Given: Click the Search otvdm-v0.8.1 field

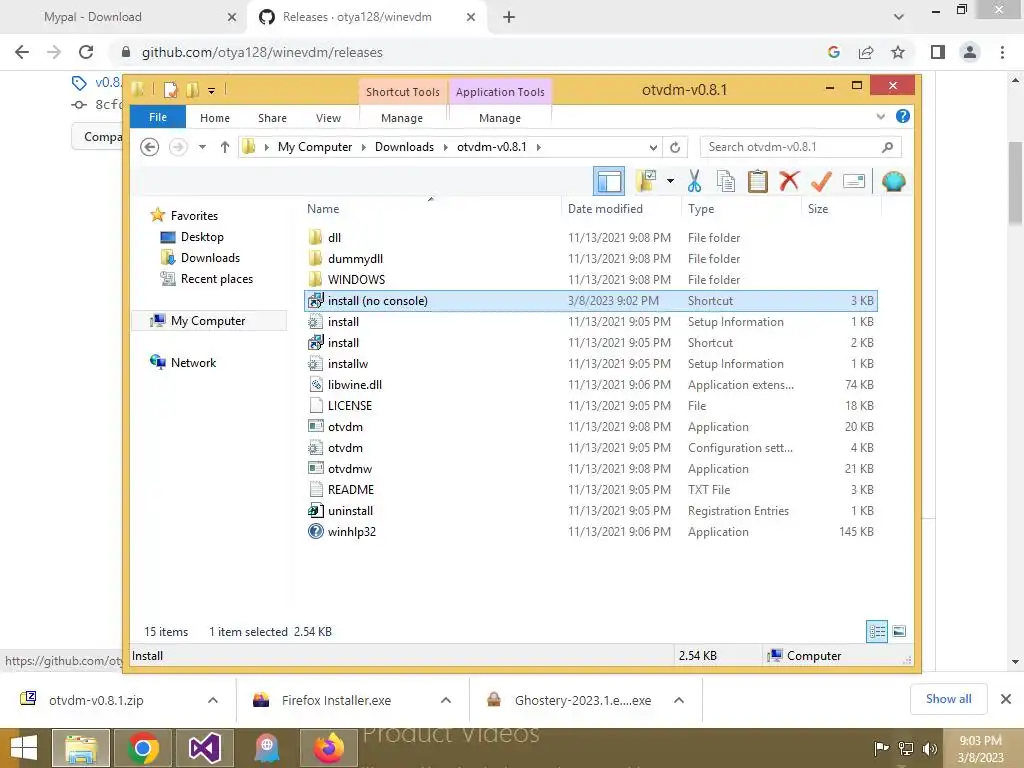Looking at the screenshot, I should point(800,147).
